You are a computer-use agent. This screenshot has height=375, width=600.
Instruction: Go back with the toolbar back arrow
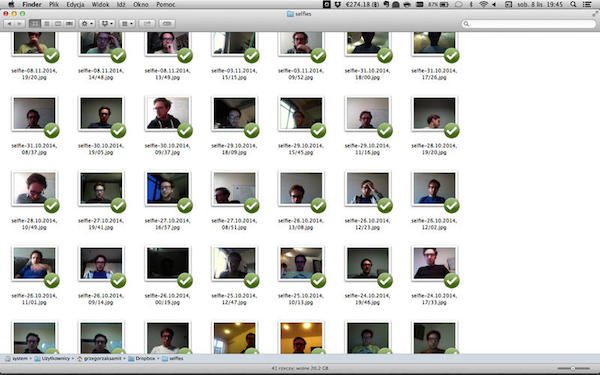[x=9, y=24]
